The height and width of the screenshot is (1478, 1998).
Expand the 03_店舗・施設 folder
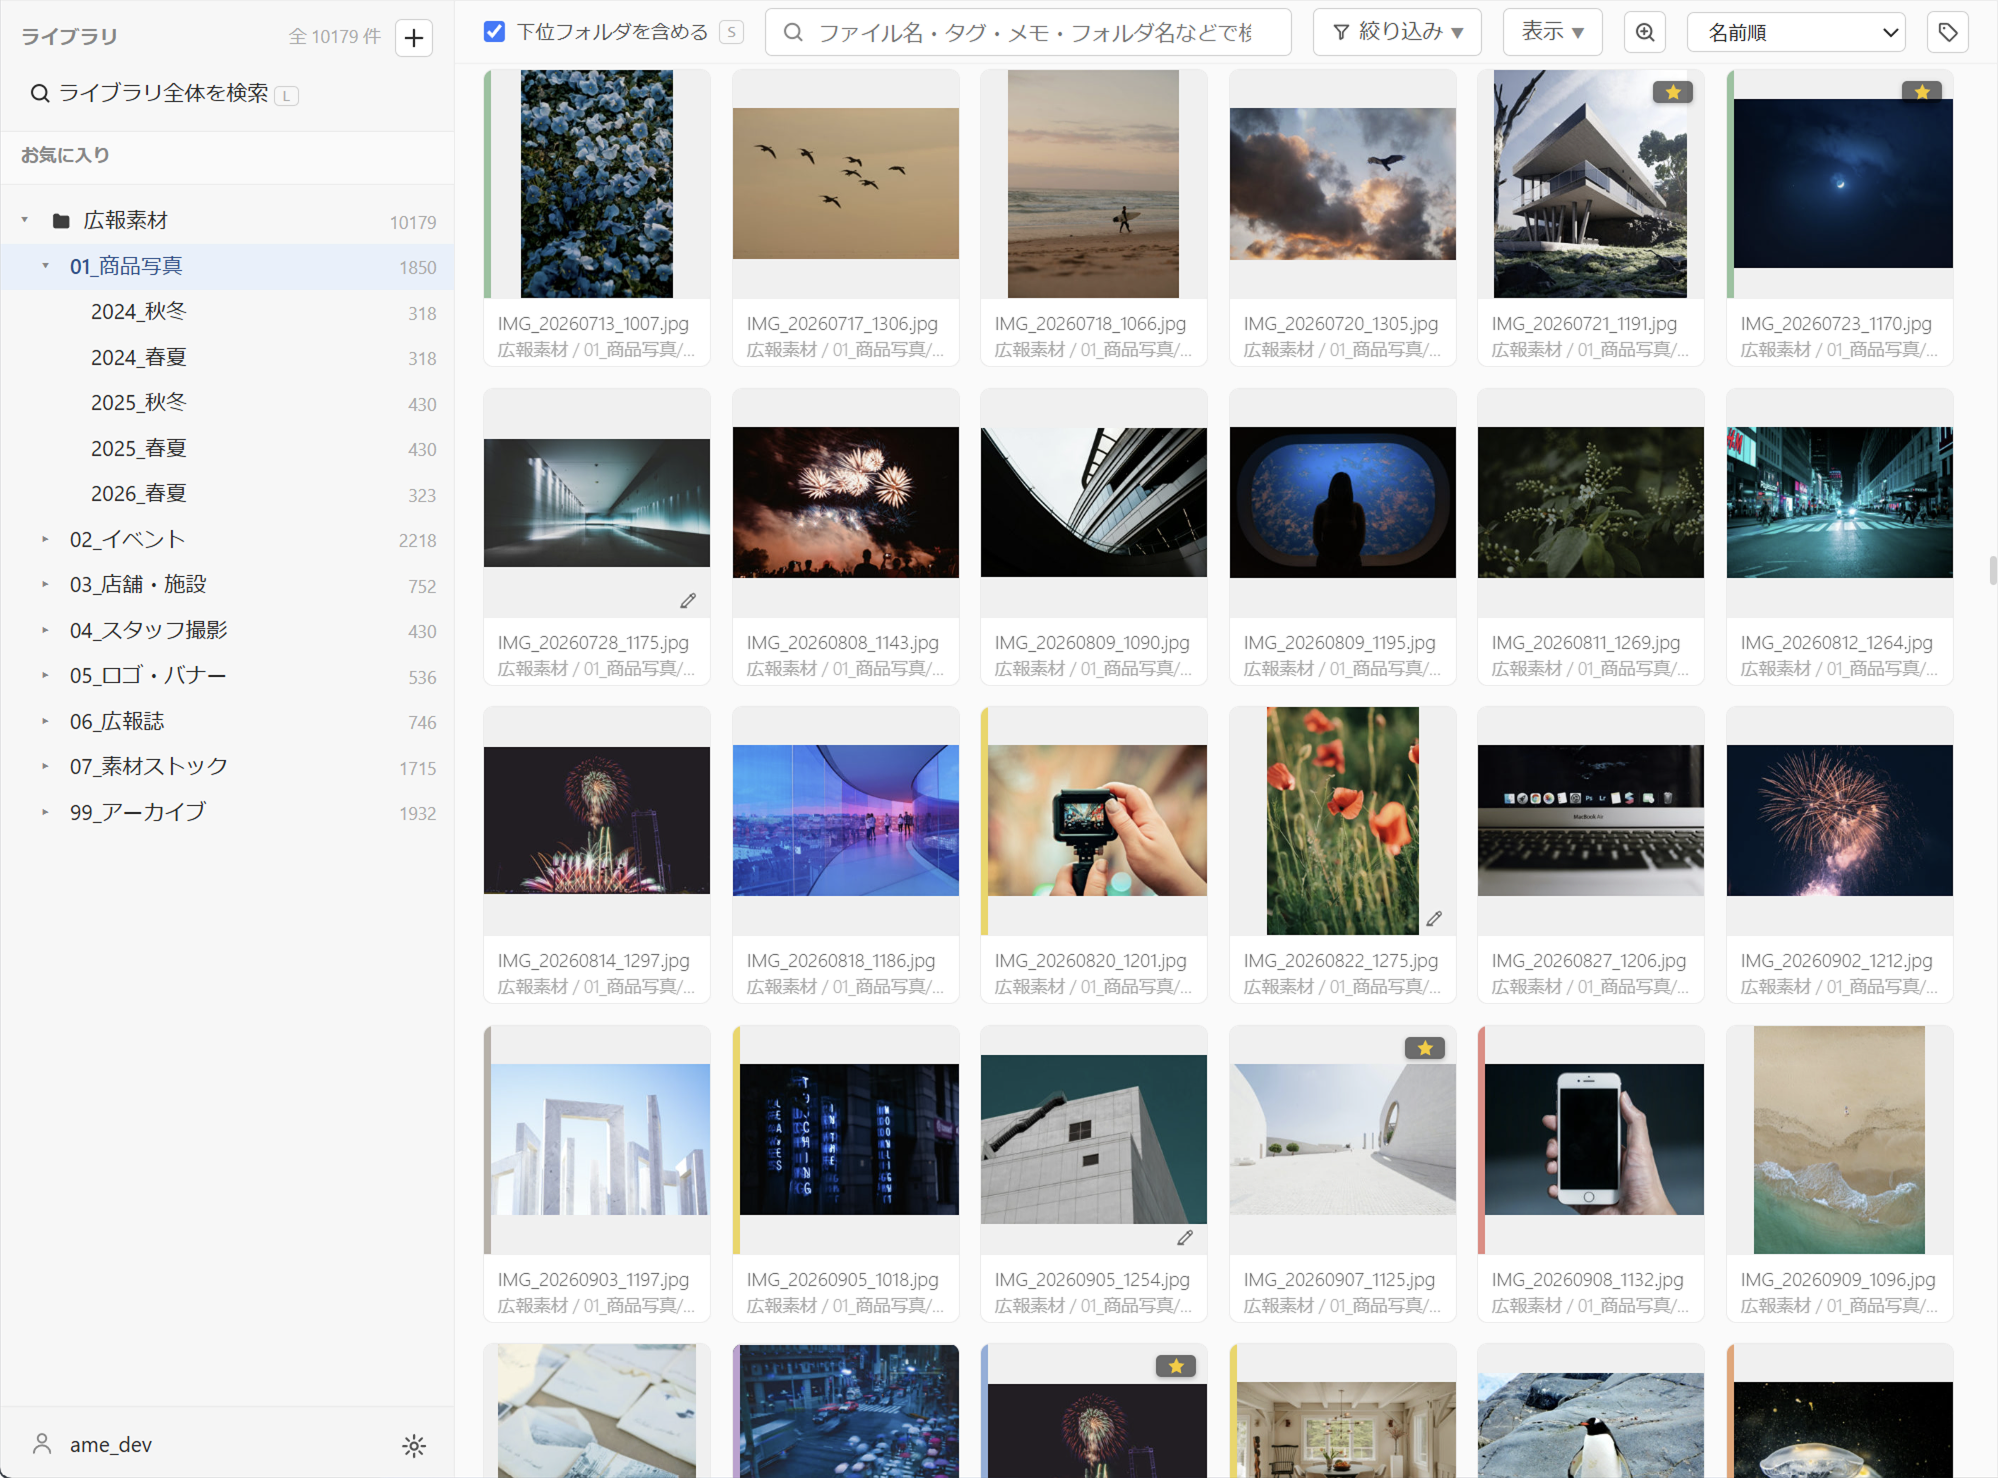click(x=45, y=584)
